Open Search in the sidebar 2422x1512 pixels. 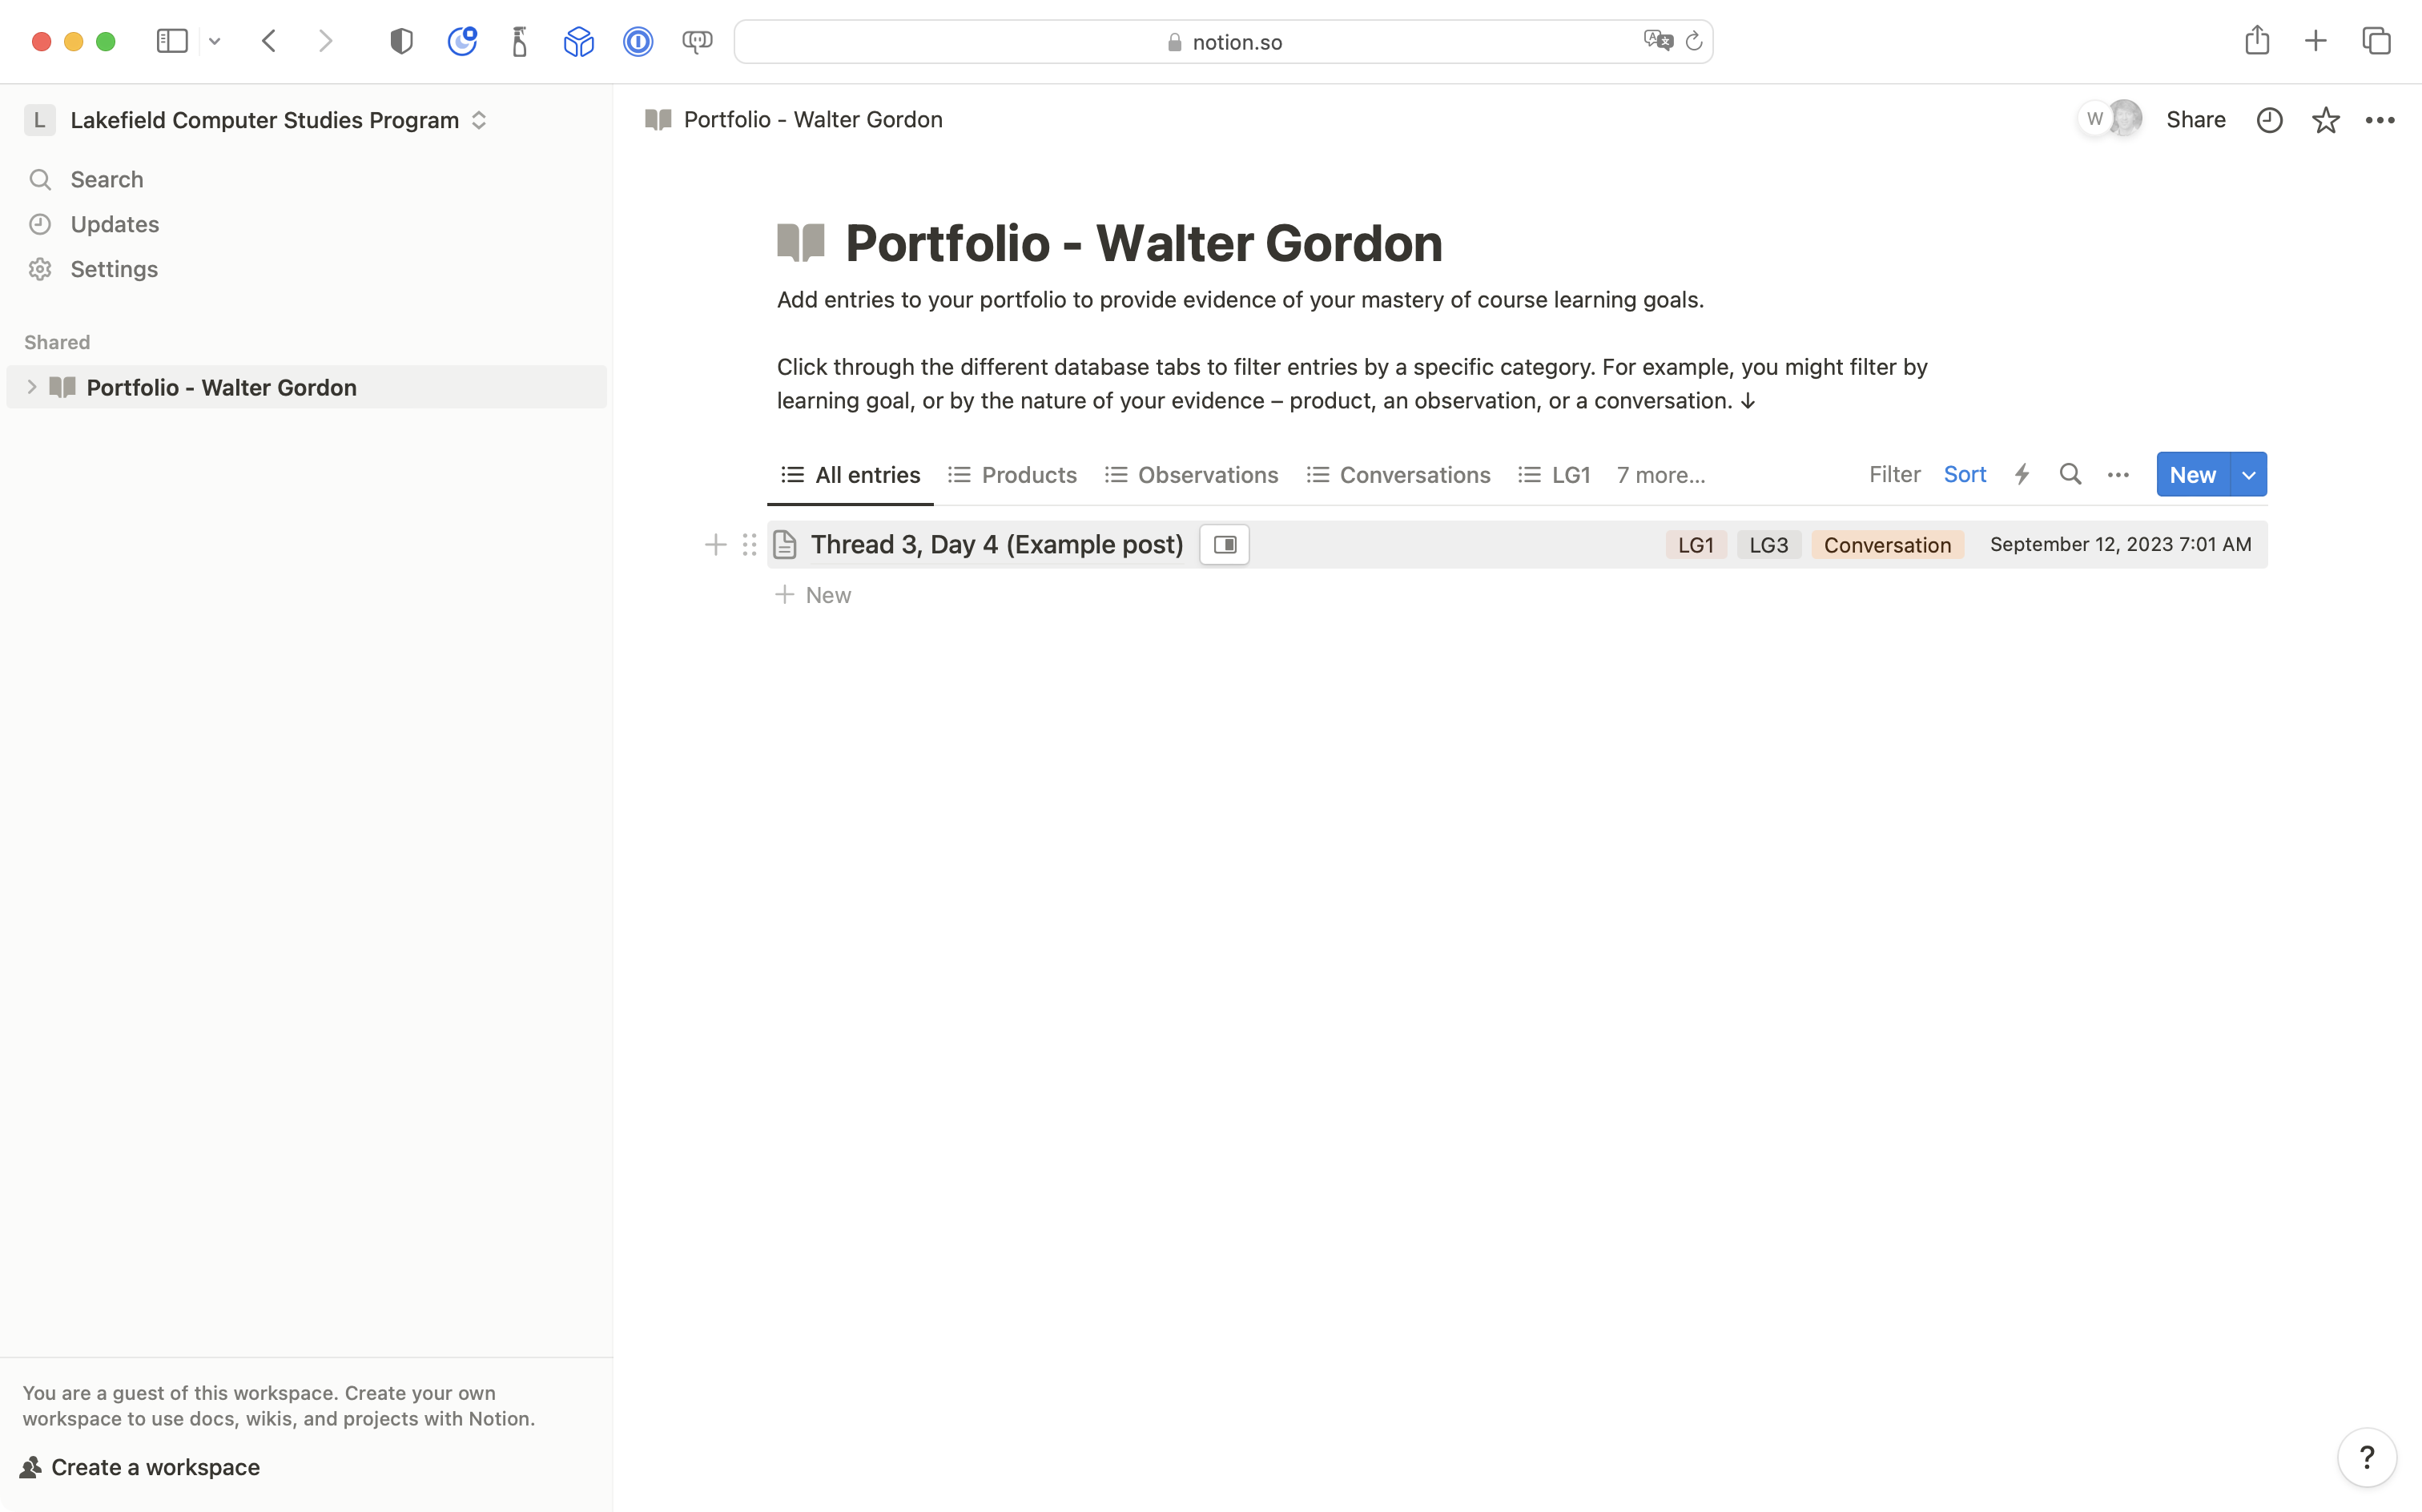(x=106, y=179)
